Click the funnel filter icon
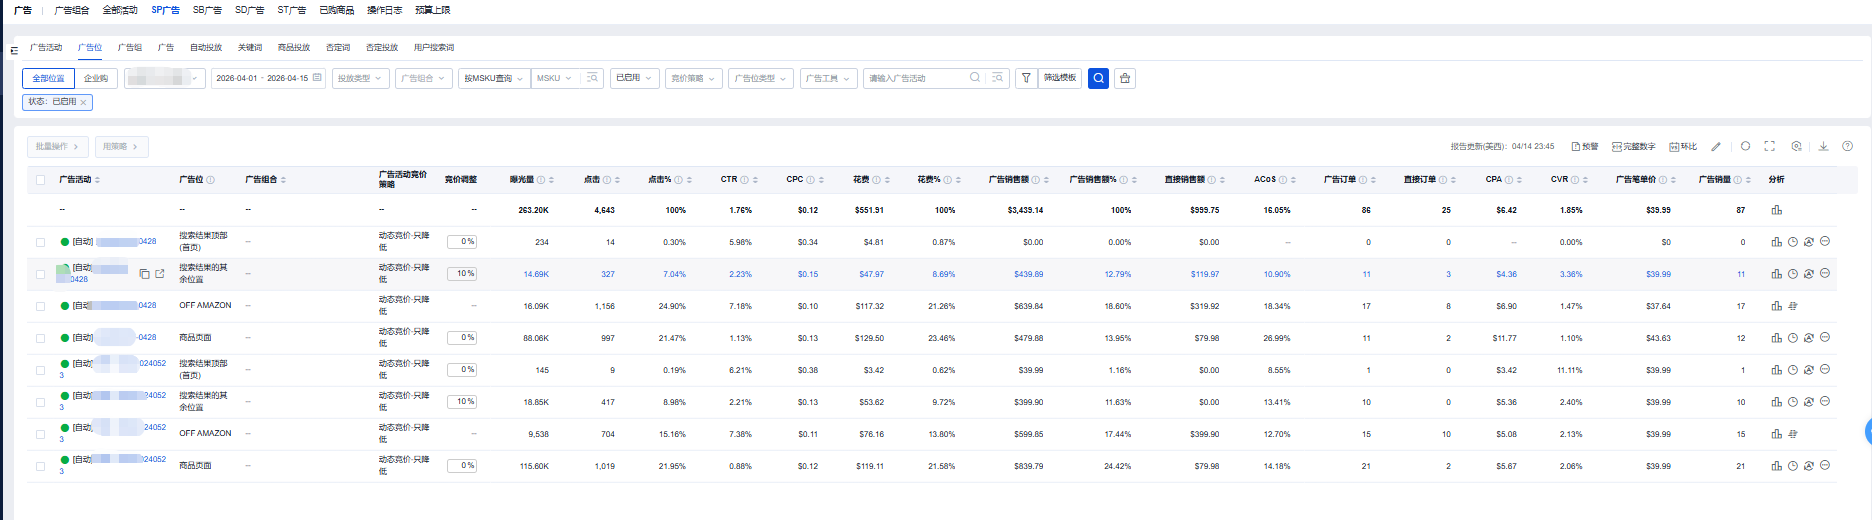This screenshot has height=520, width=1872. (1026, 78)
